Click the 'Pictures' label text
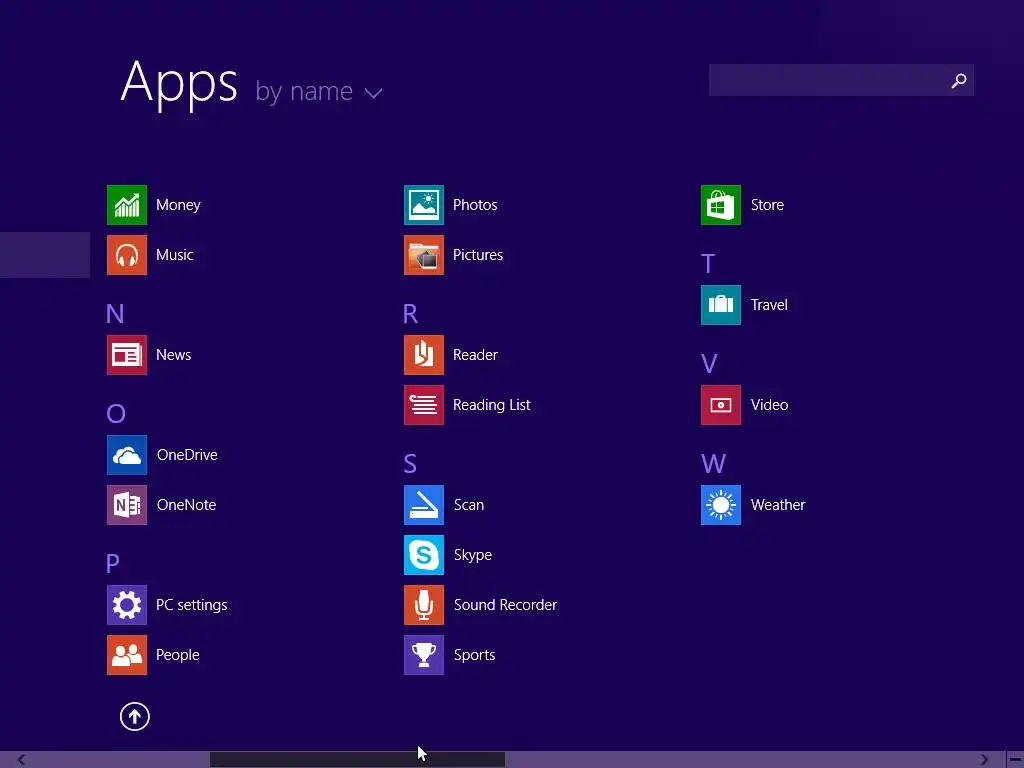 click(478, 255)
